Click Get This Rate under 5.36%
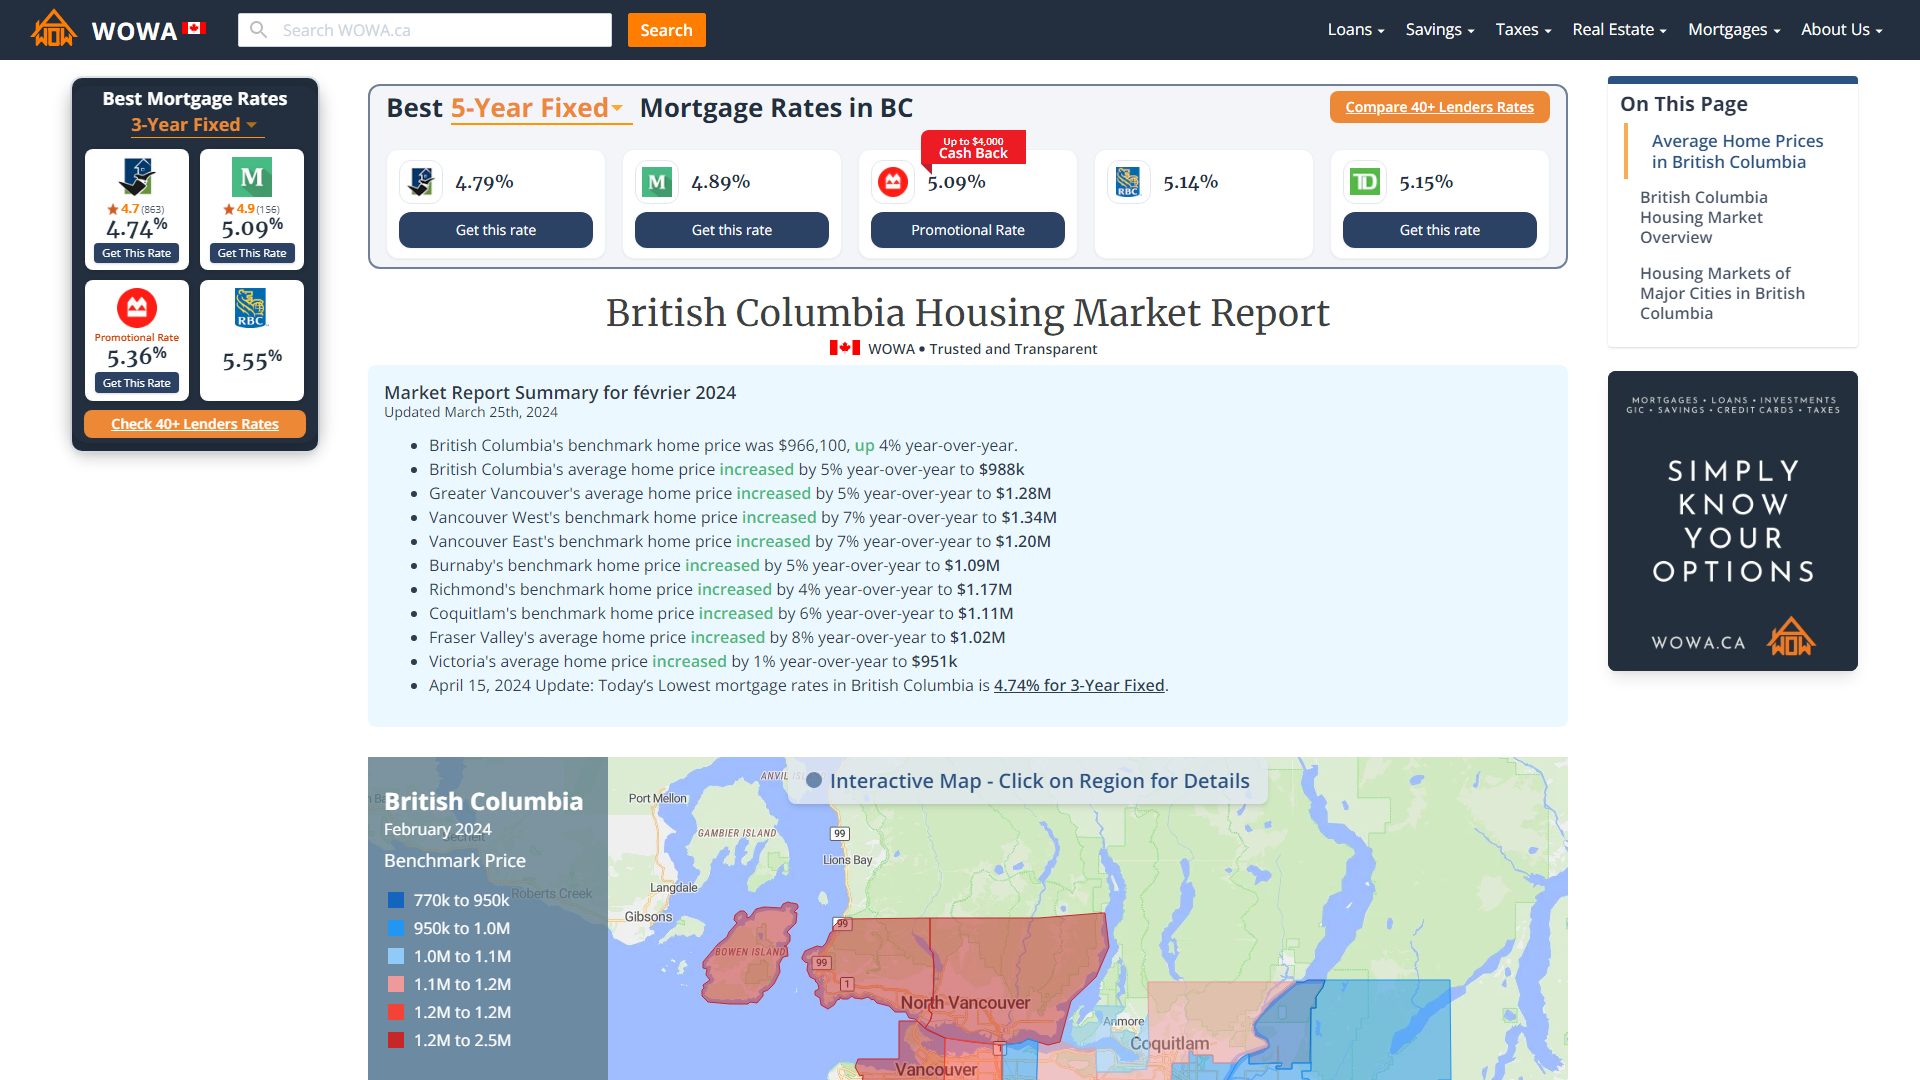 coord(137,383)
